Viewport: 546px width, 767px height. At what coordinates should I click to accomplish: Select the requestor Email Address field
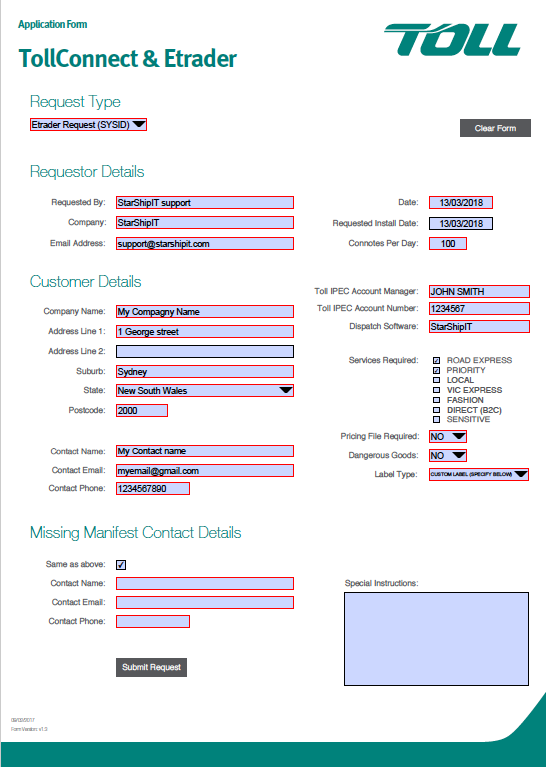[205, 244]
